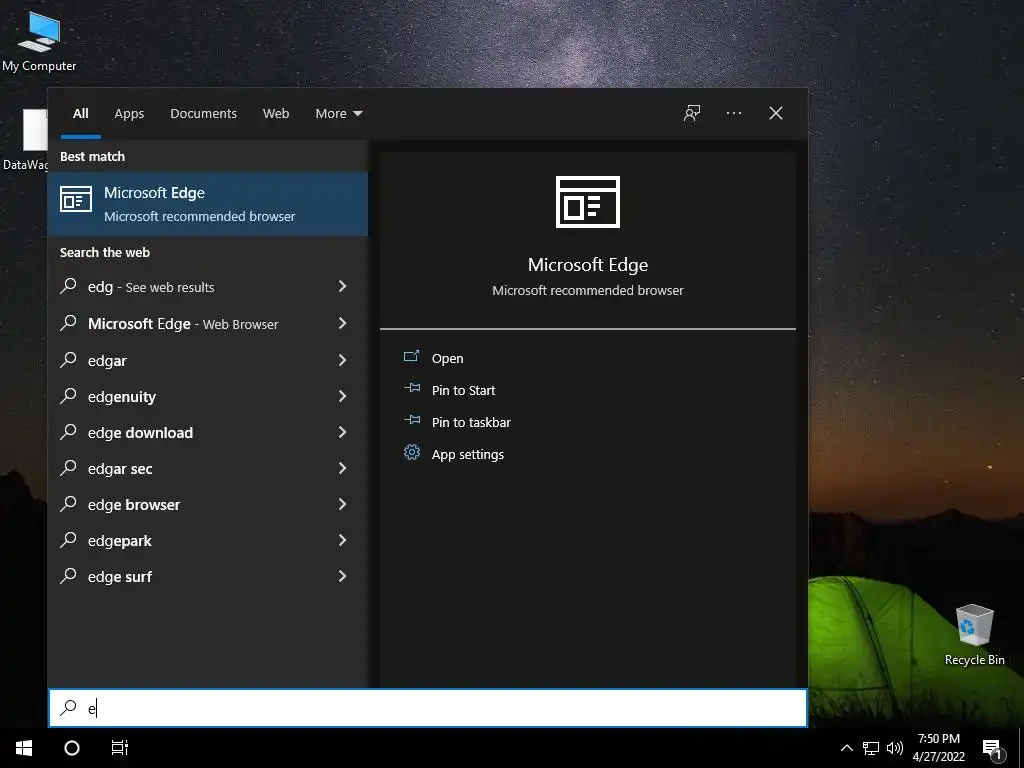Expand arrow for Microsoft Edge Web Browser

[342, 323]
